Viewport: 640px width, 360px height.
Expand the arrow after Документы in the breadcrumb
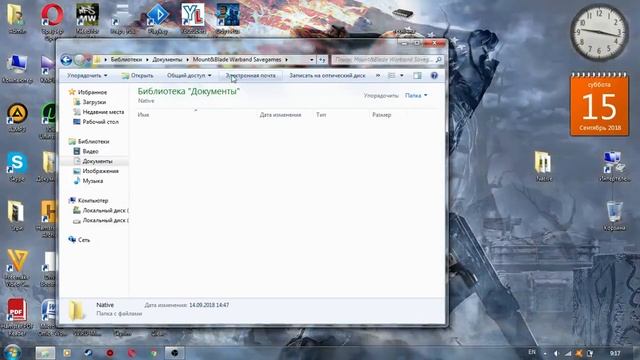click(x=187, y=60)
